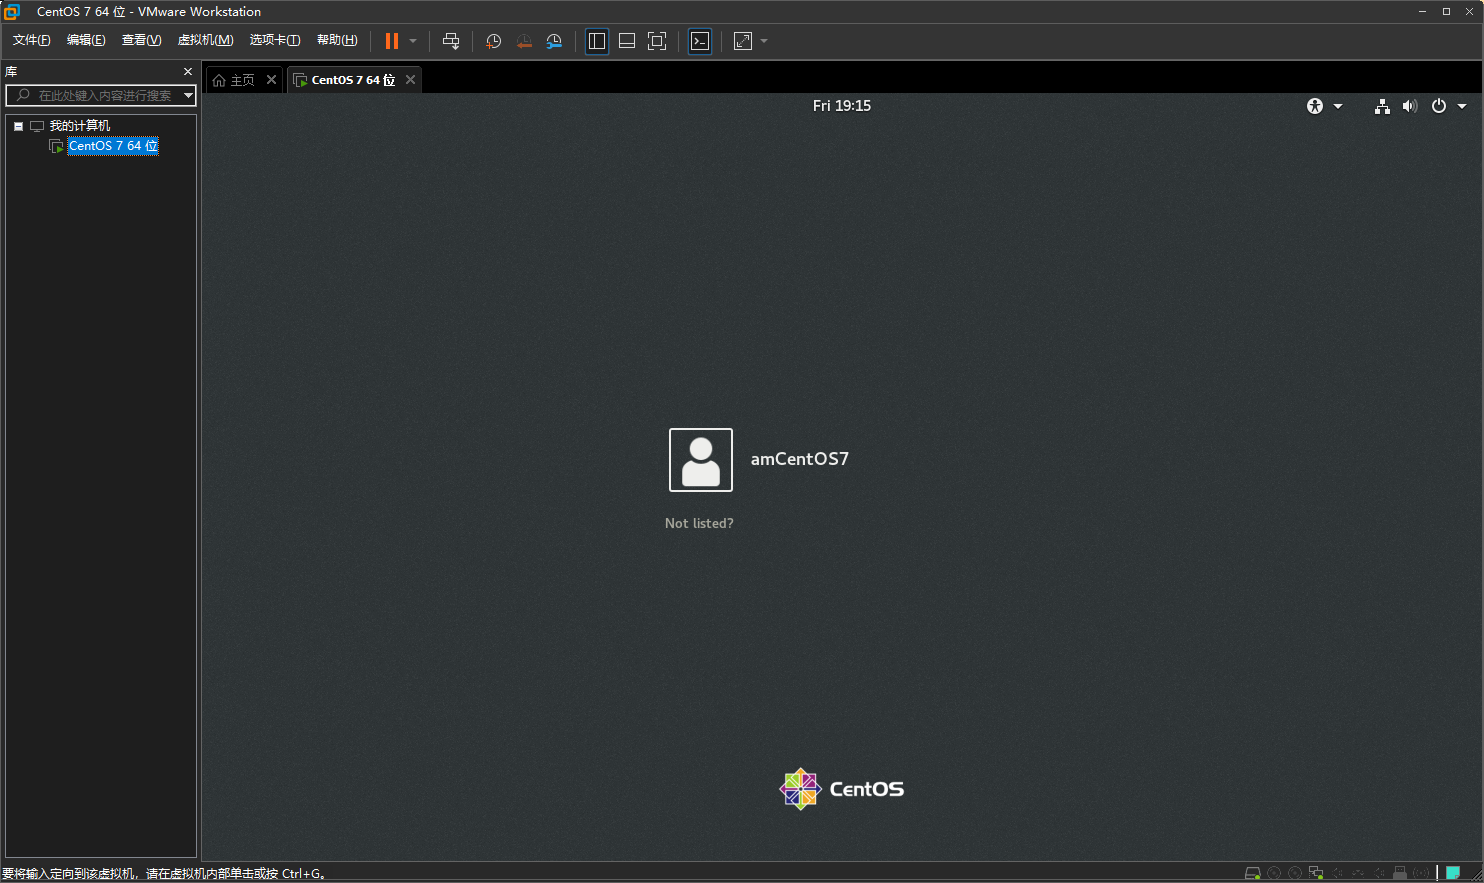This screenshot has height=883, width=1484.
Task: Open the snapshot manager
Action: pos(554,41)
